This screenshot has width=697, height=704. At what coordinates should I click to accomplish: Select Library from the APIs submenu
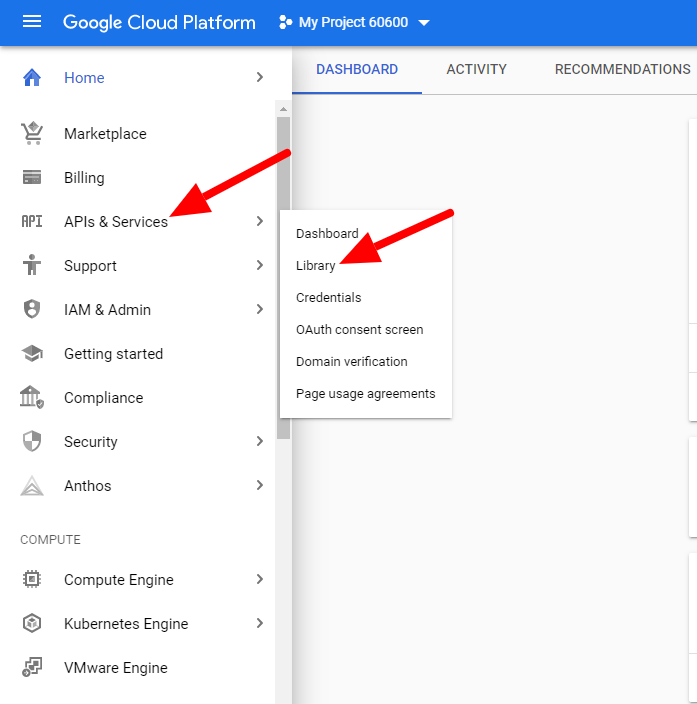point(316,266)
